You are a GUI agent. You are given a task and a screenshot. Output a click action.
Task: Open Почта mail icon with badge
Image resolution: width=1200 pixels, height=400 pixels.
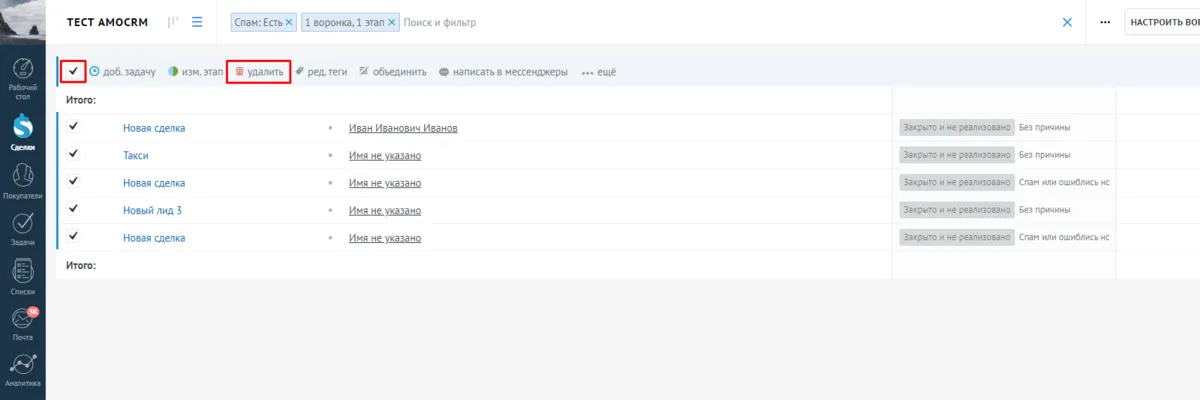tap(22, 324)
